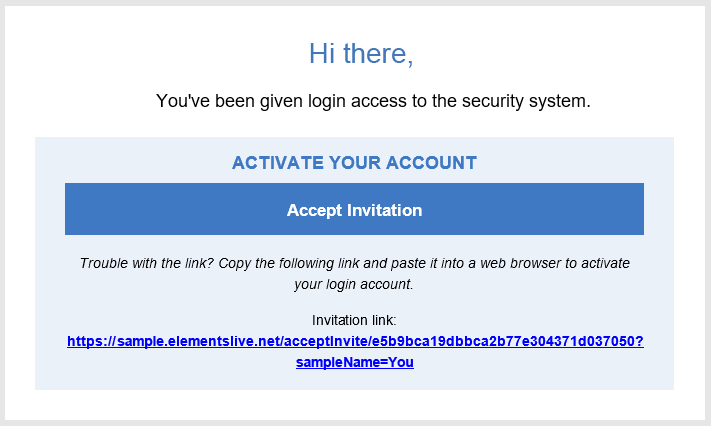Click the Accept Invitation button
The image size is (711, 426).
[x=354, y=209]
